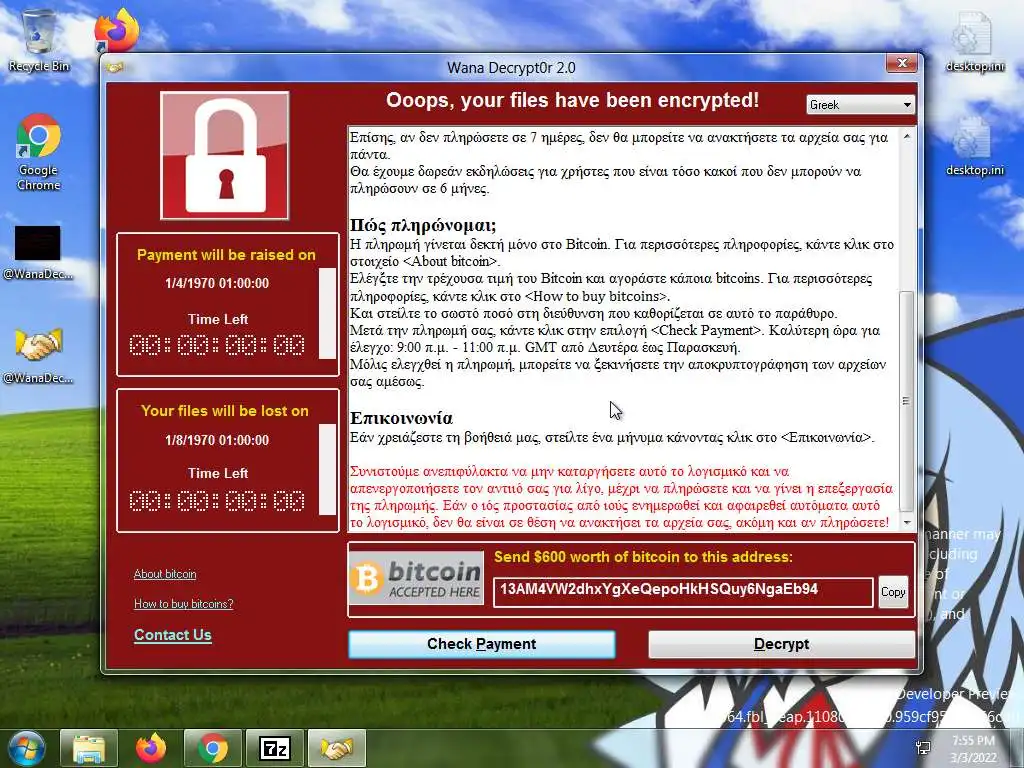Image resolution: width=1024 pixels, height=768 pixels.
Task: Copy the bitcoin address with Copy button
Action: pos(893,592)
